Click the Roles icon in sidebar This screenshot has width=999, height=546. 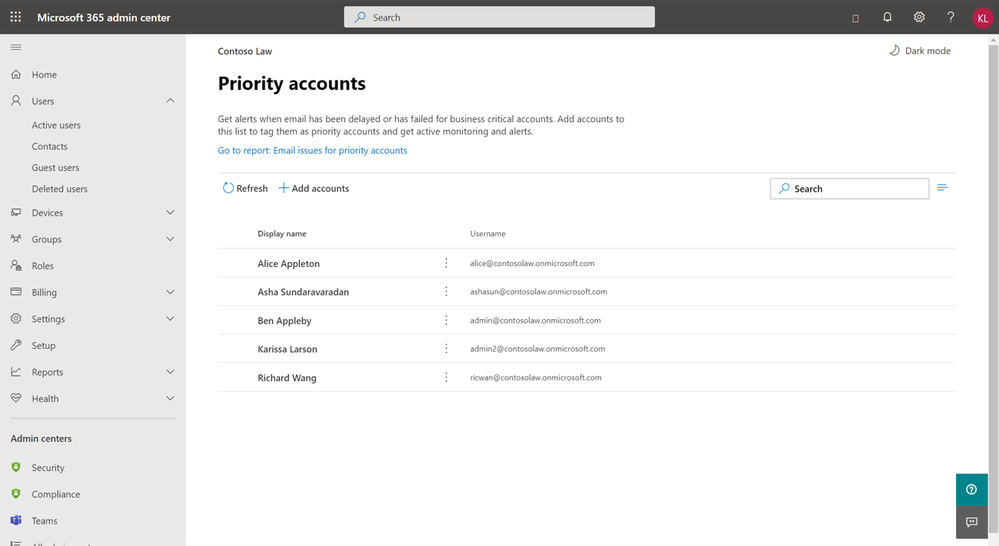(16, 266)
